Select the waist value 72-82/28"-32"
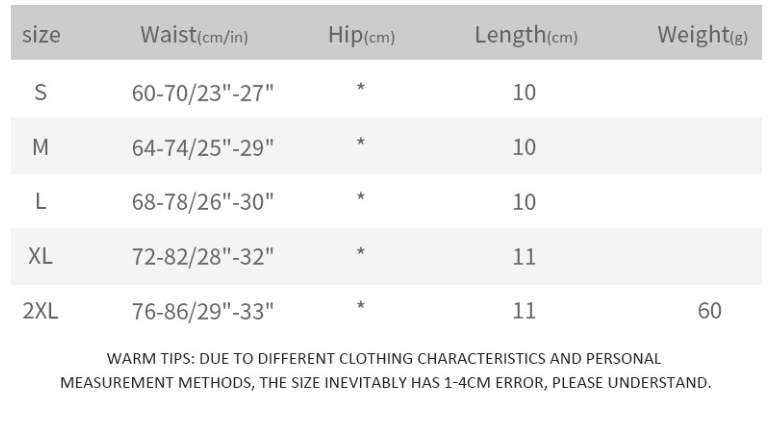This screenshot has height=426, width=770. [x=203, y=256]
